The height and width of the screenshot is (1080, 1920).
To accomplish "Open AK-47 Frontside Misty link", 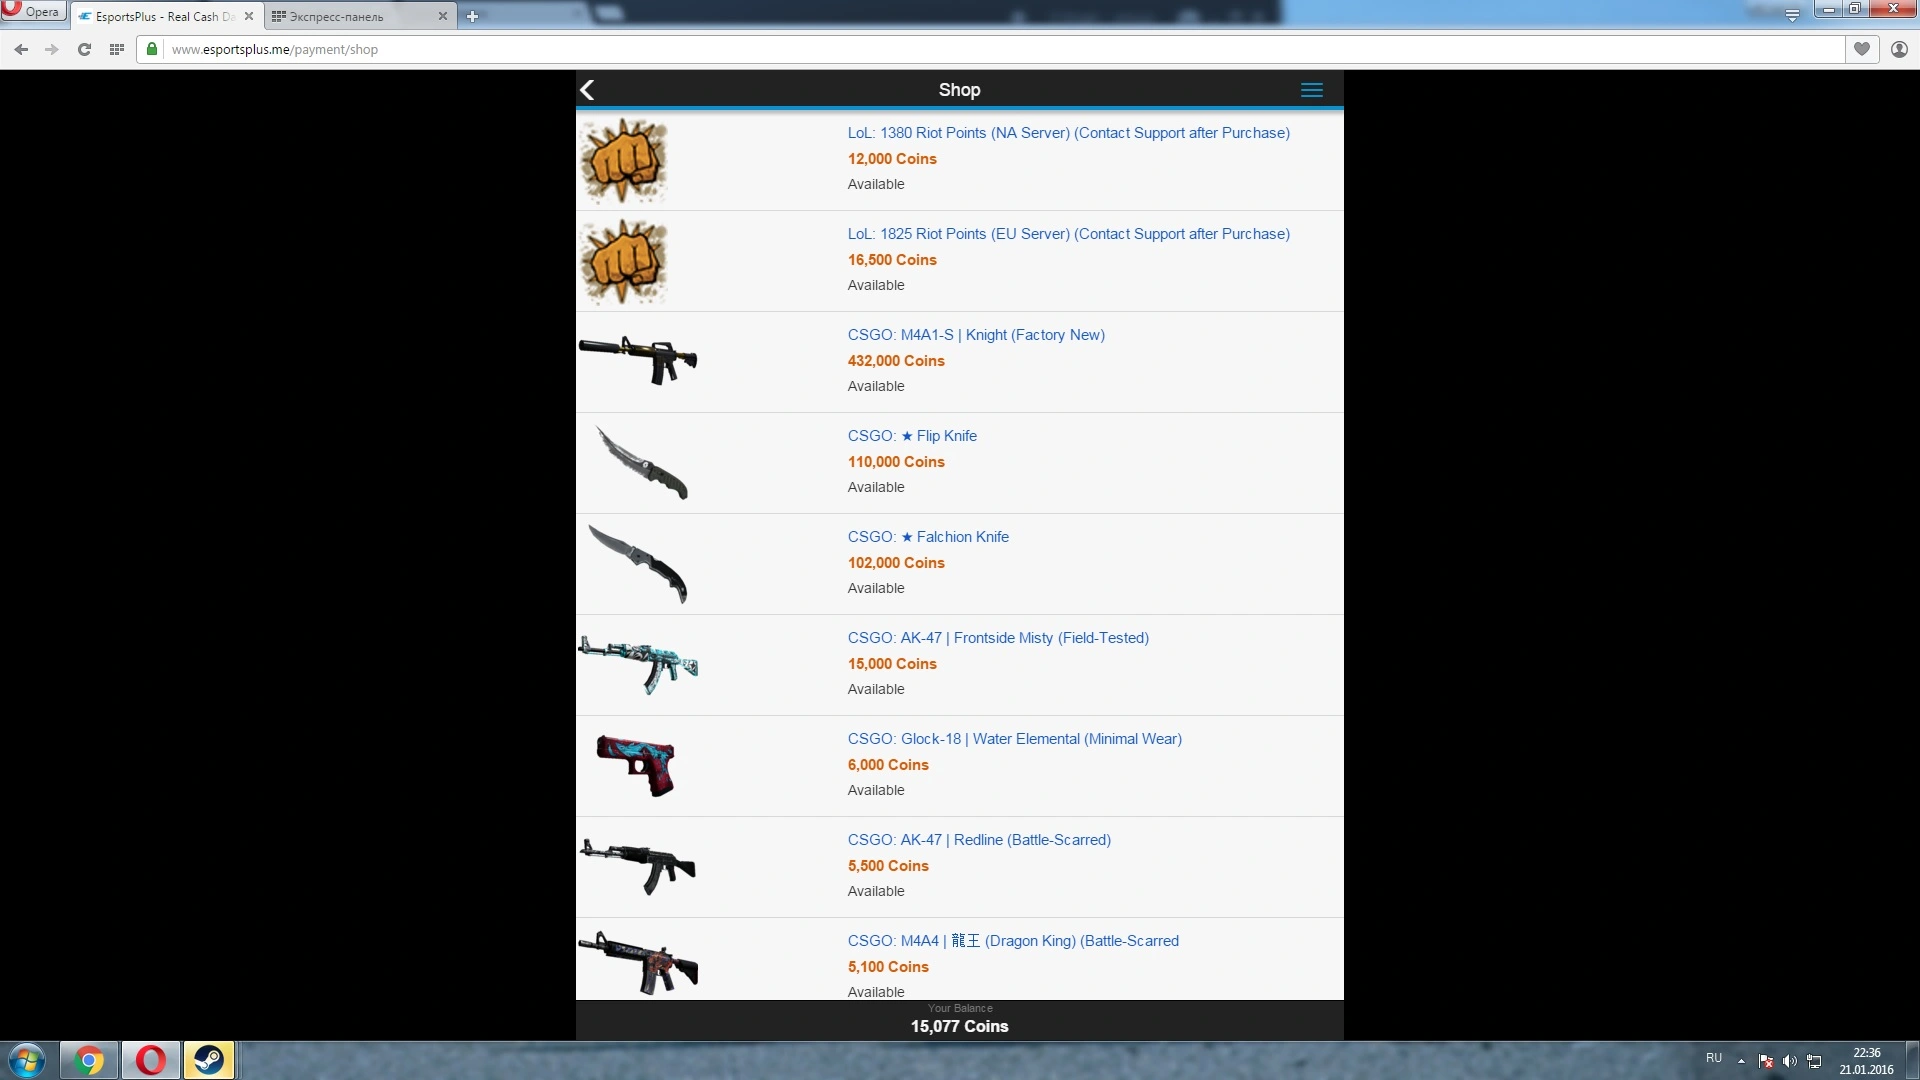I will tap(998, 638).
